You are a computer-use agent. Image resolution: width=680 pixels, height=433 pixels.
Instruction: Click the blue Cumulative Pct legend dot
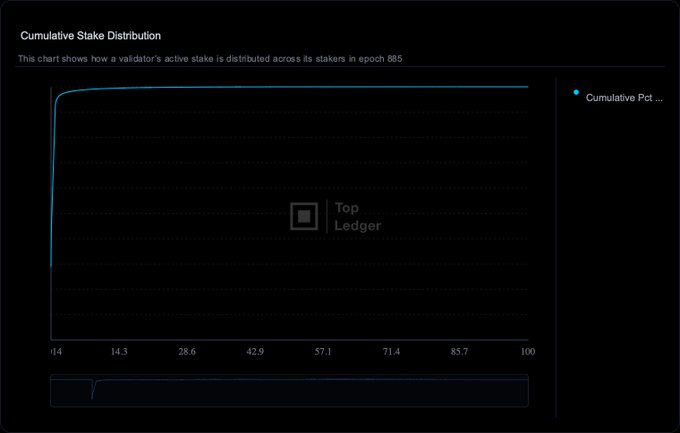coord(576,93)
